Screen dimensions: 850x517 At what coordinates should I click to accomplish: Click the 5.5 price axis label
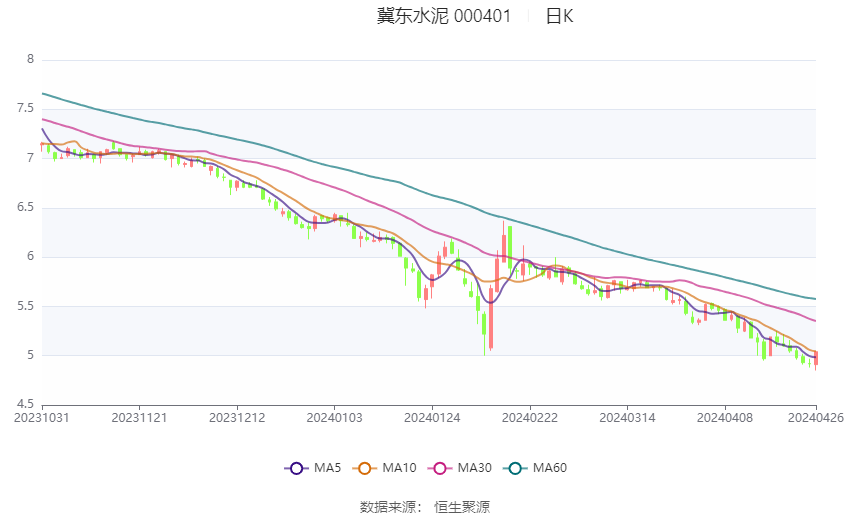coord(25,306)
